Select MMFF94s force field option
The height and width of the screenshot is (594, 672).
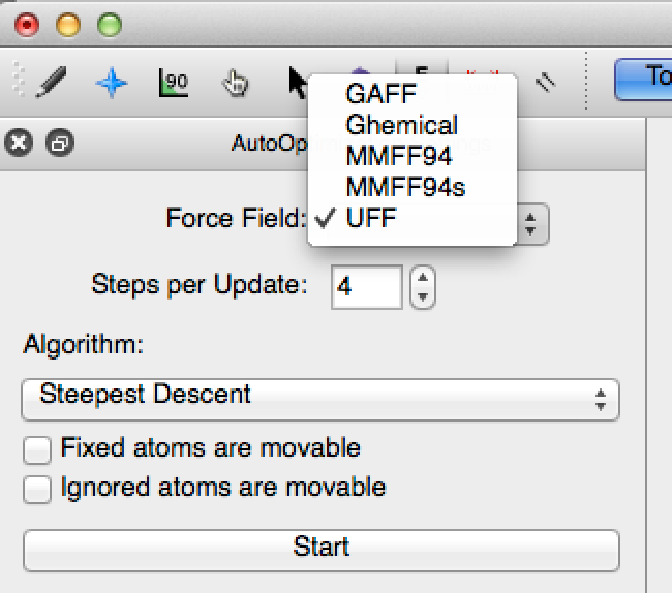coord(404,187)
